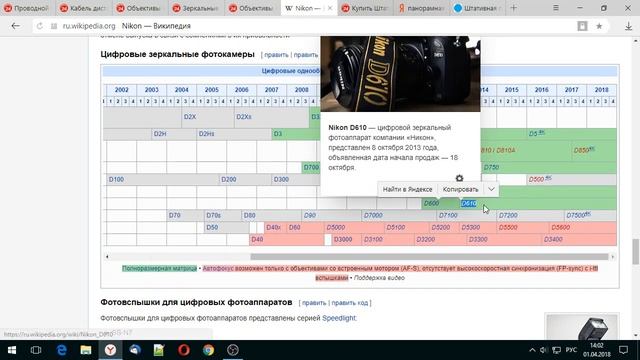Switch to the Проводной tab
This screenshot has height=360, width=640.
coord(28,8)
